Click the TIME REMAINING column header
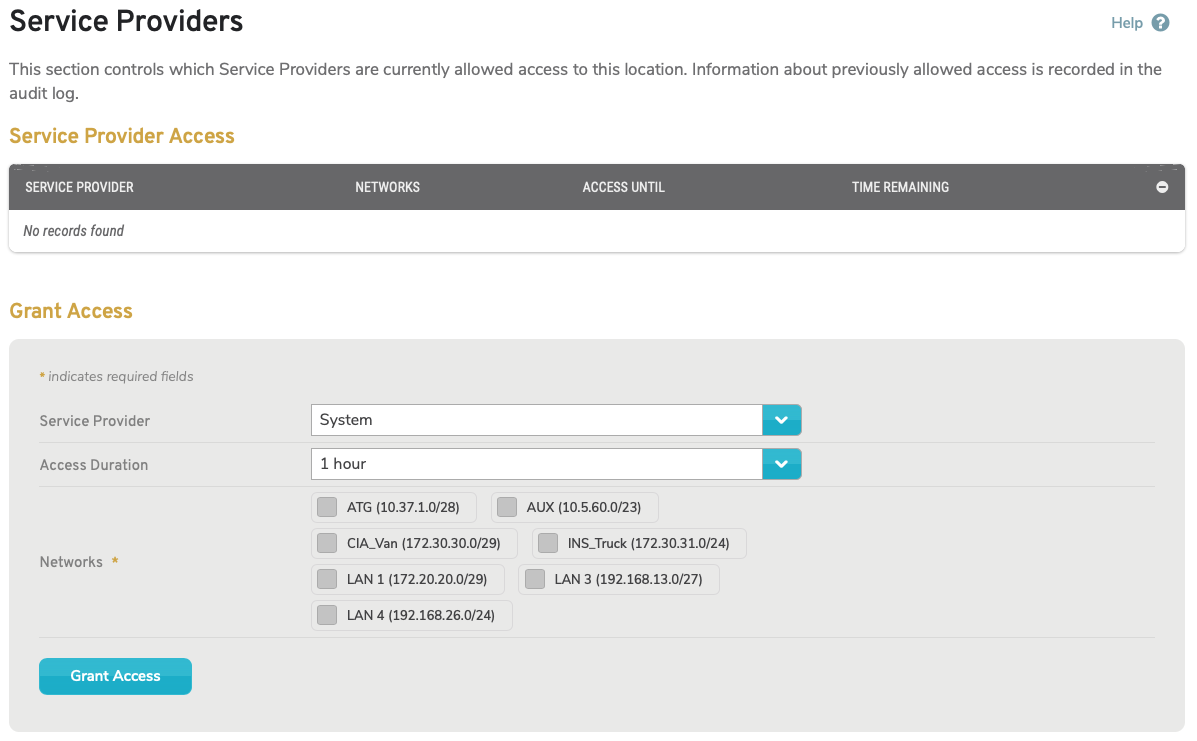 (900, 187)
